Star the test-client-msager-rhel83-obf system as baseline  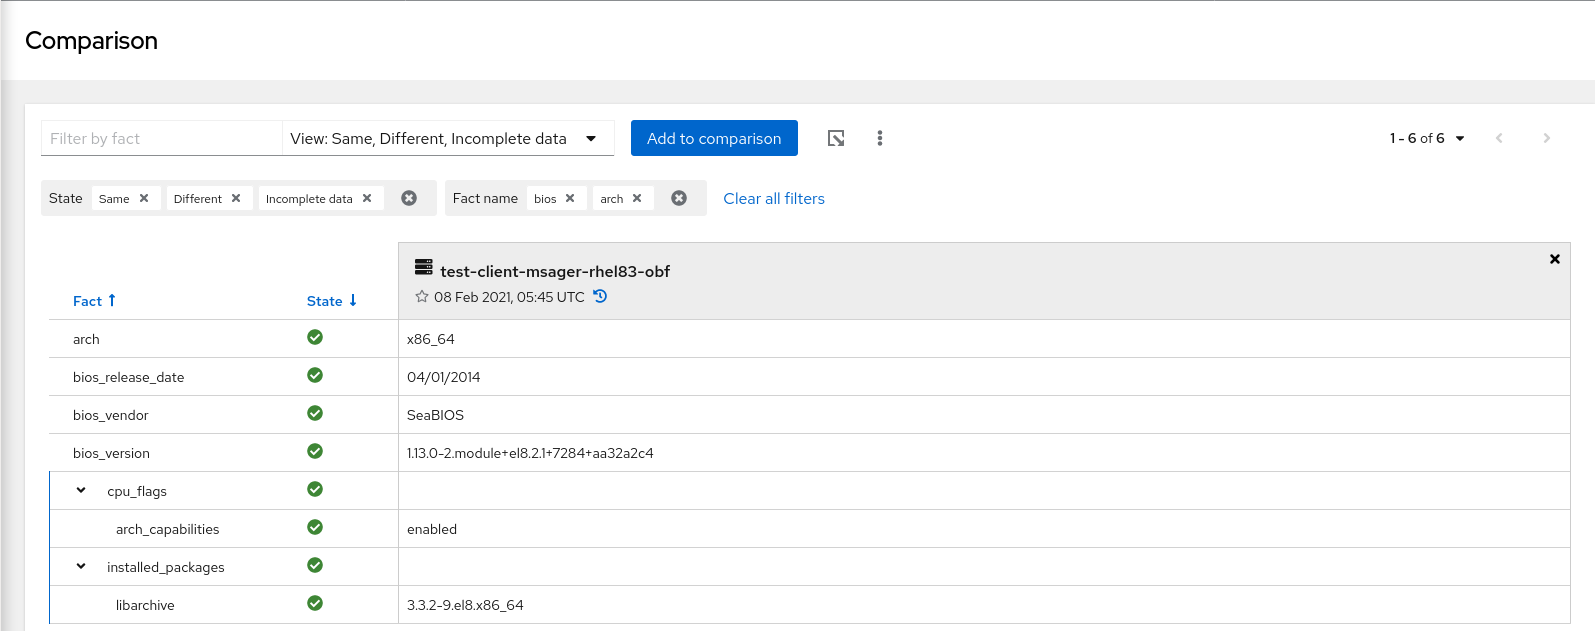[x=422, y=297]
